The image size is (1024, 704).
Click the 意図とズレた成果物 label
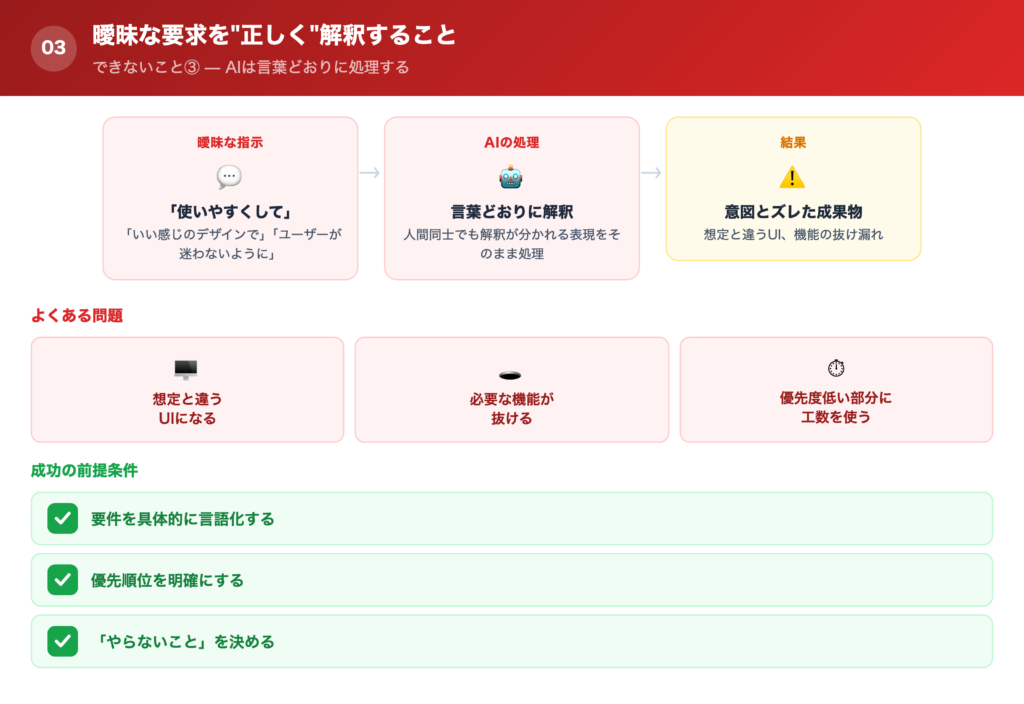tap(793, 212)
